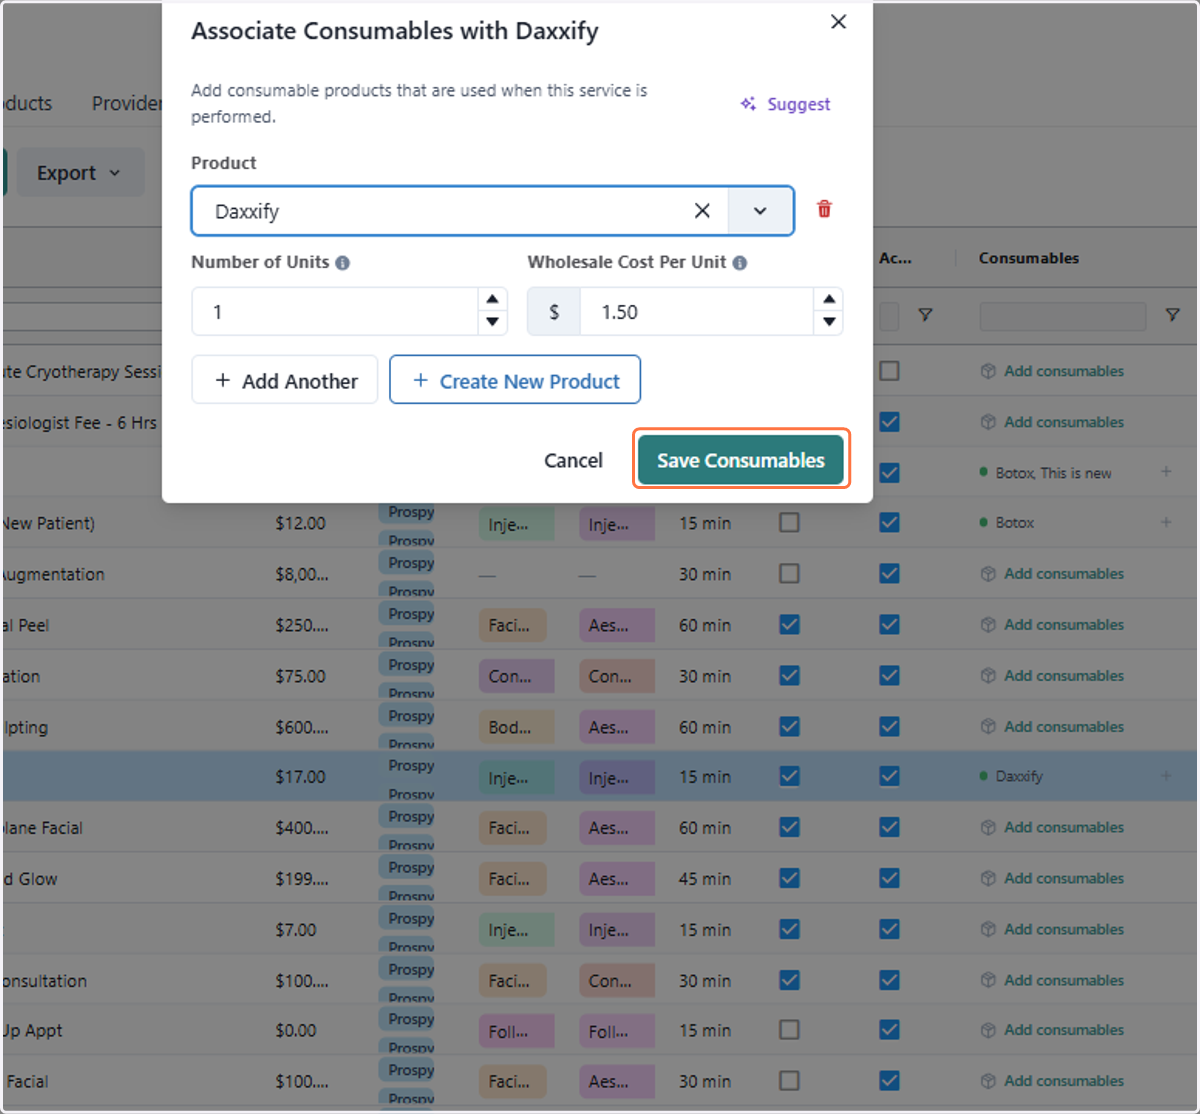Click the cube icon in the Cryotherapy row
This screenshot has width=1200, height=1114.
tap(988, 371)
